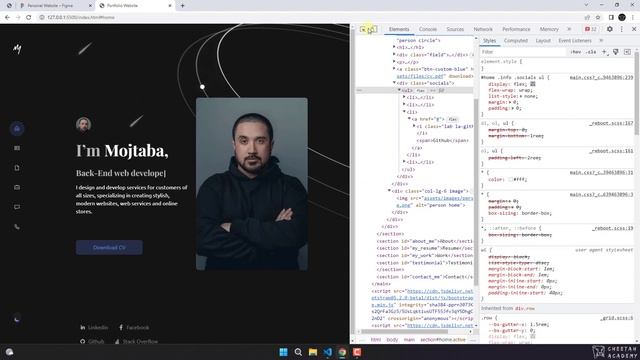Expand the second li node under ul
The image size is (640, 360).
404,105
